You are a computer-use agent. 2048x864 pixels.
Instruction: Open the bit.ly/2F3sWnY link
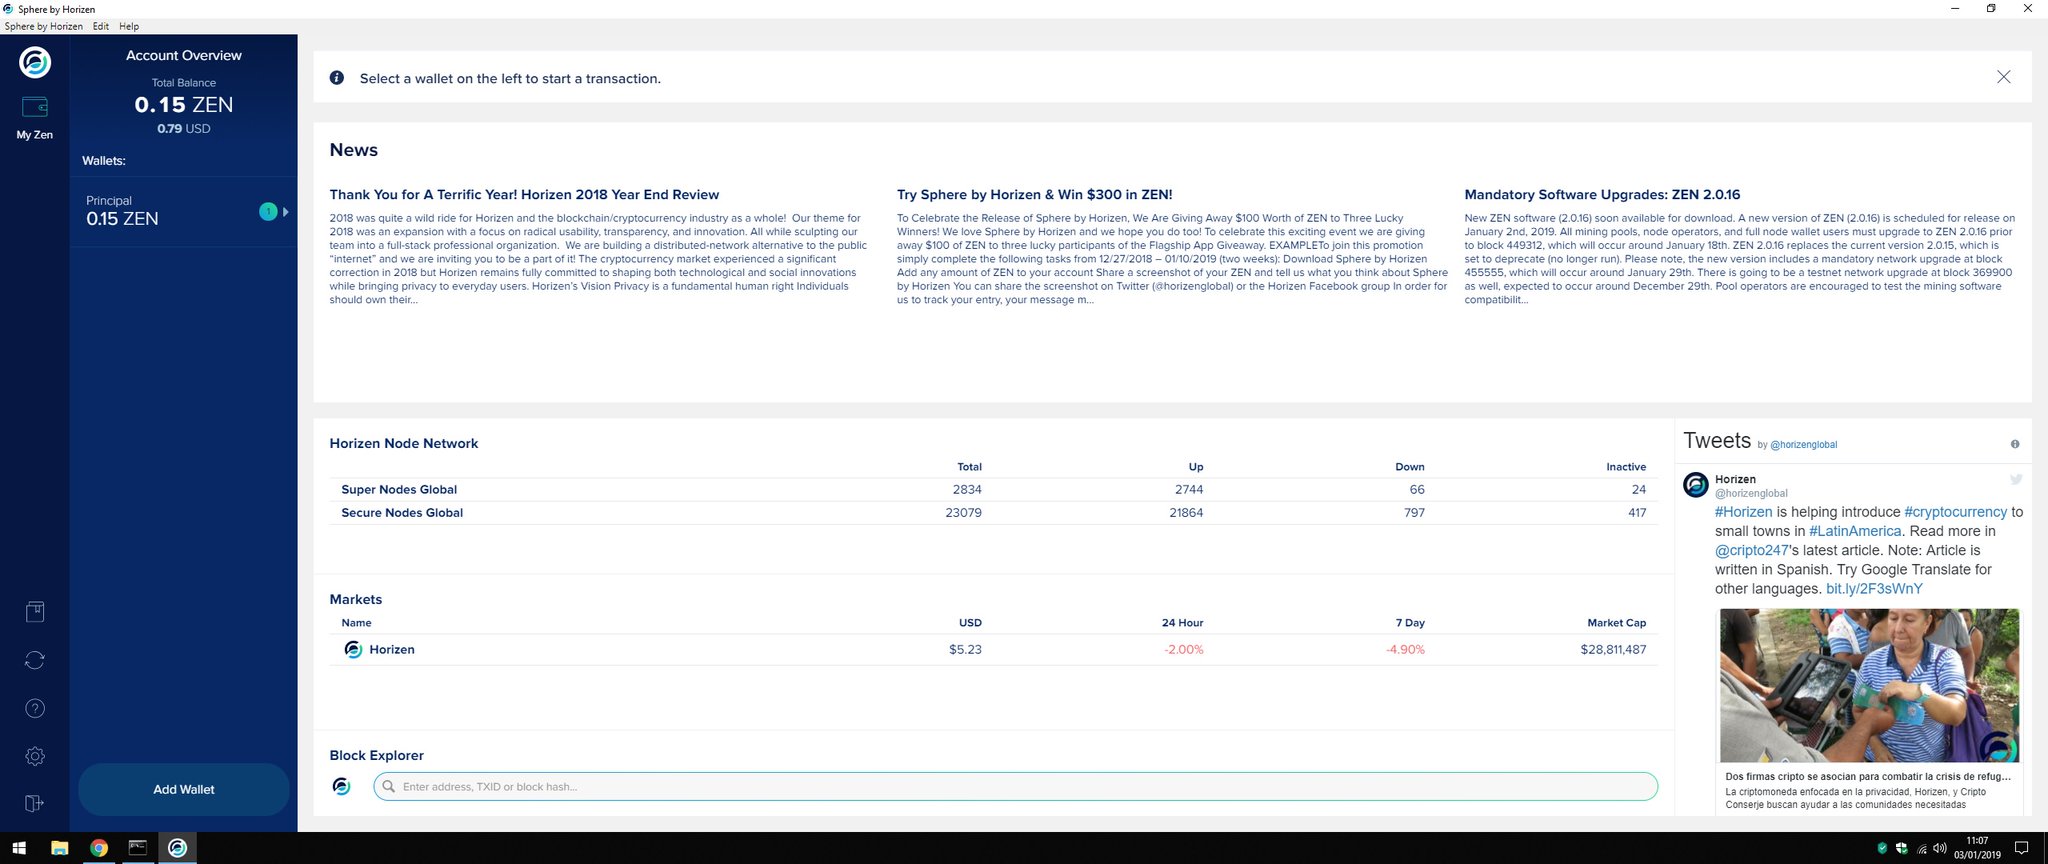[x=1874, y=589]
